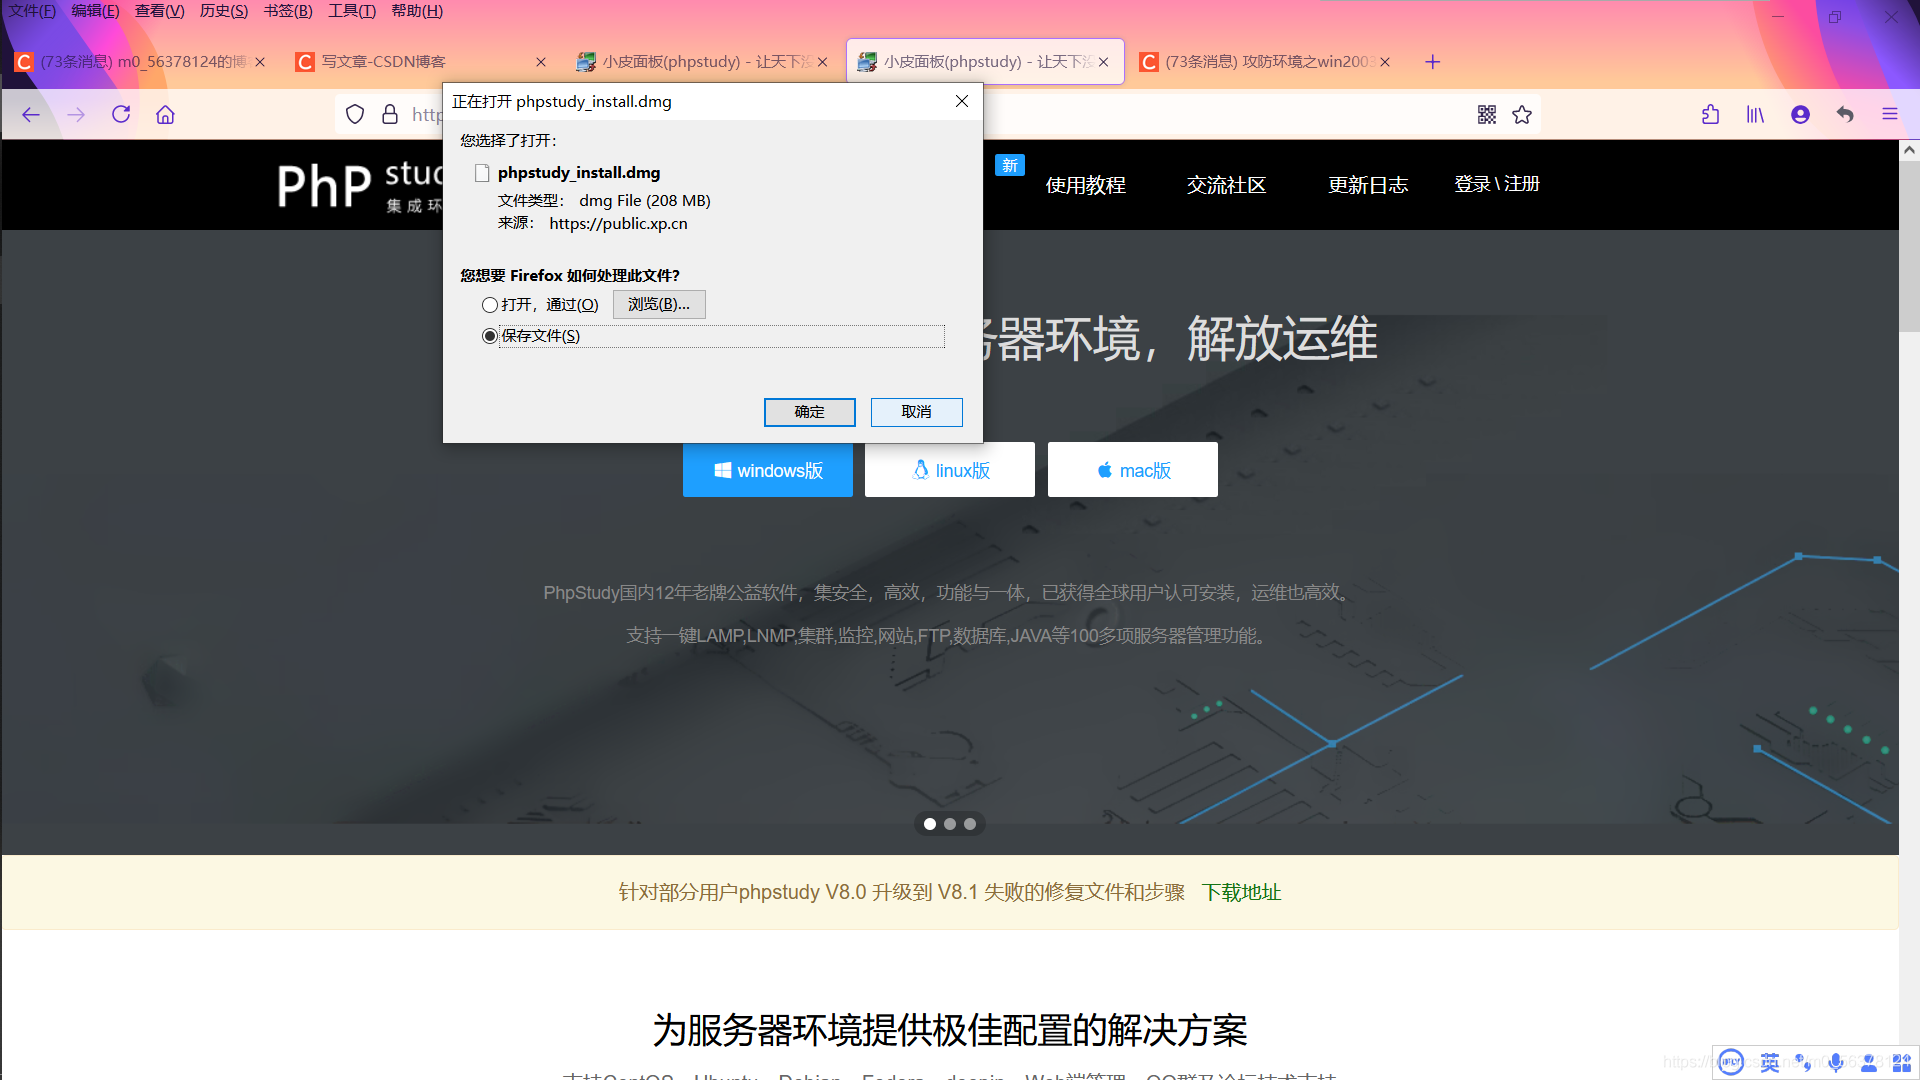Open the 查看(V) menu

point(160,11)
